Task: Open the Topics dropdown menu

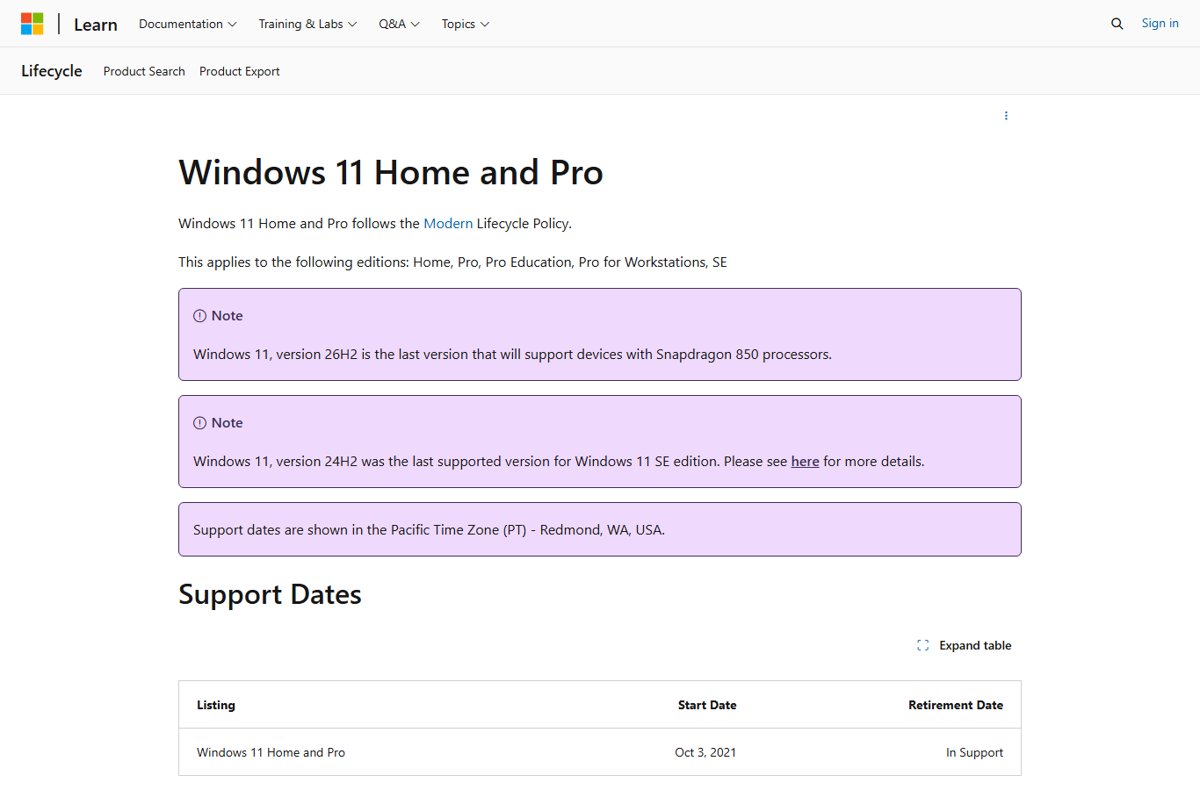Action: coord(465,24)
